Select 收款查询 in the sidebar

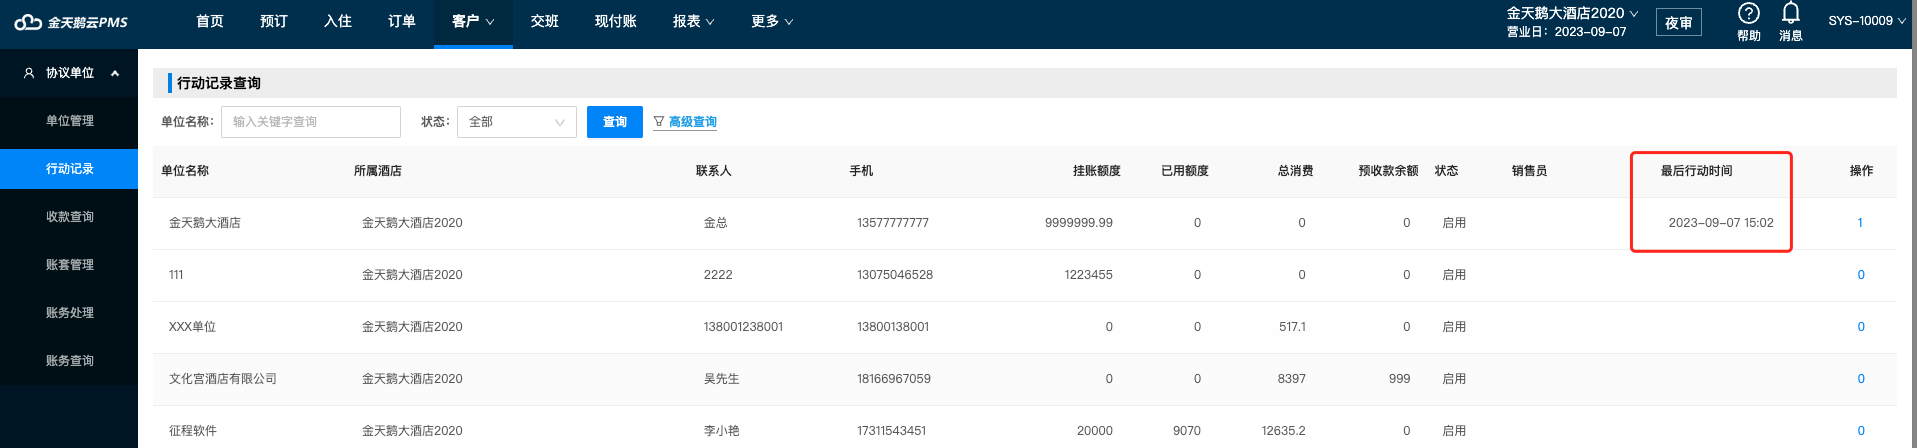[x=69, y=217]
